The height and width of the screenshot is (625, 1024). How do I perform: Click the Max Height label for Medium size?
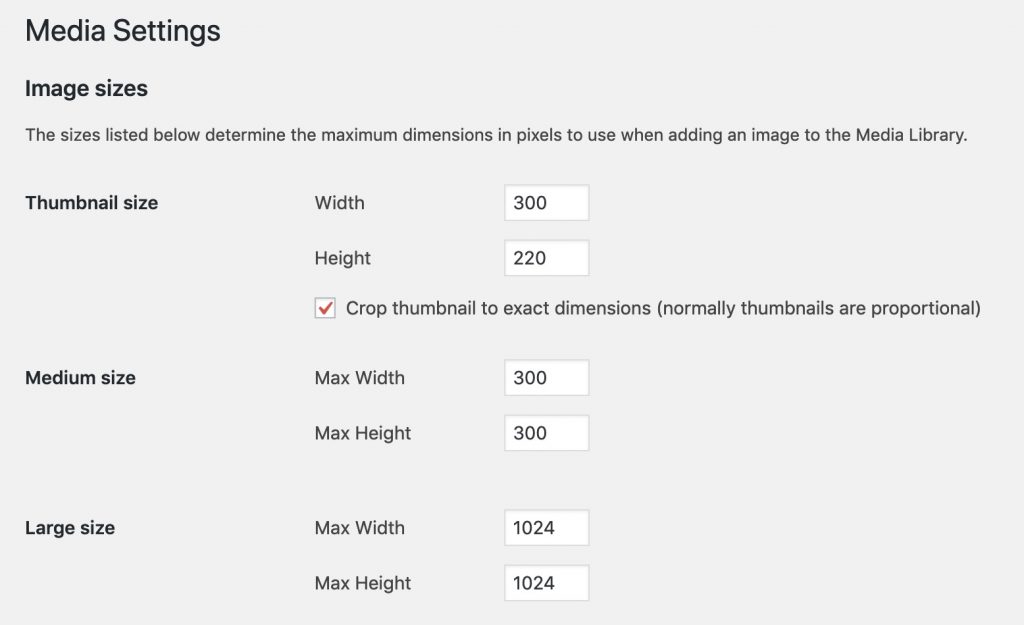pyautogui.click(x=362, y=433)
